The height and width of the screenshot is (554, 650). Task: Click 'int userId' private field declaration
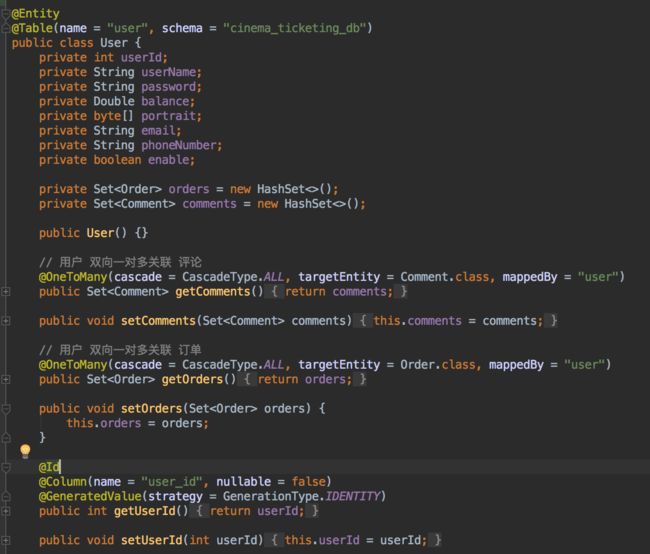pos(103,57)
